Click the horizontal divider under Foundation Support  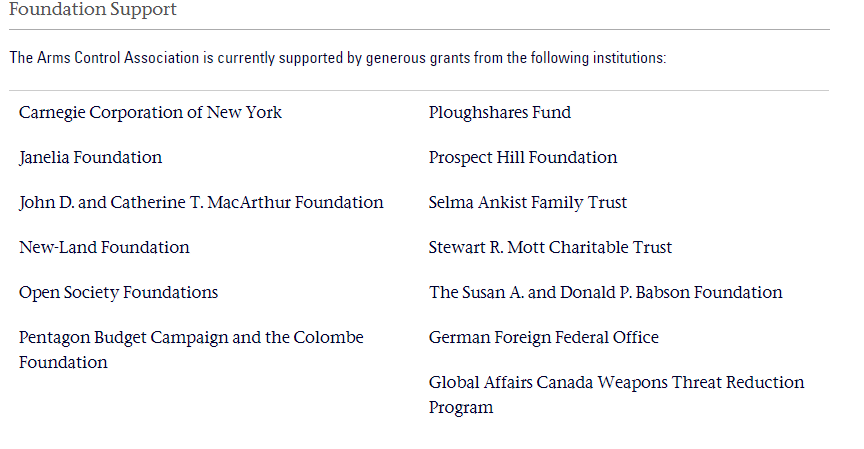click(x=419, y=30)
